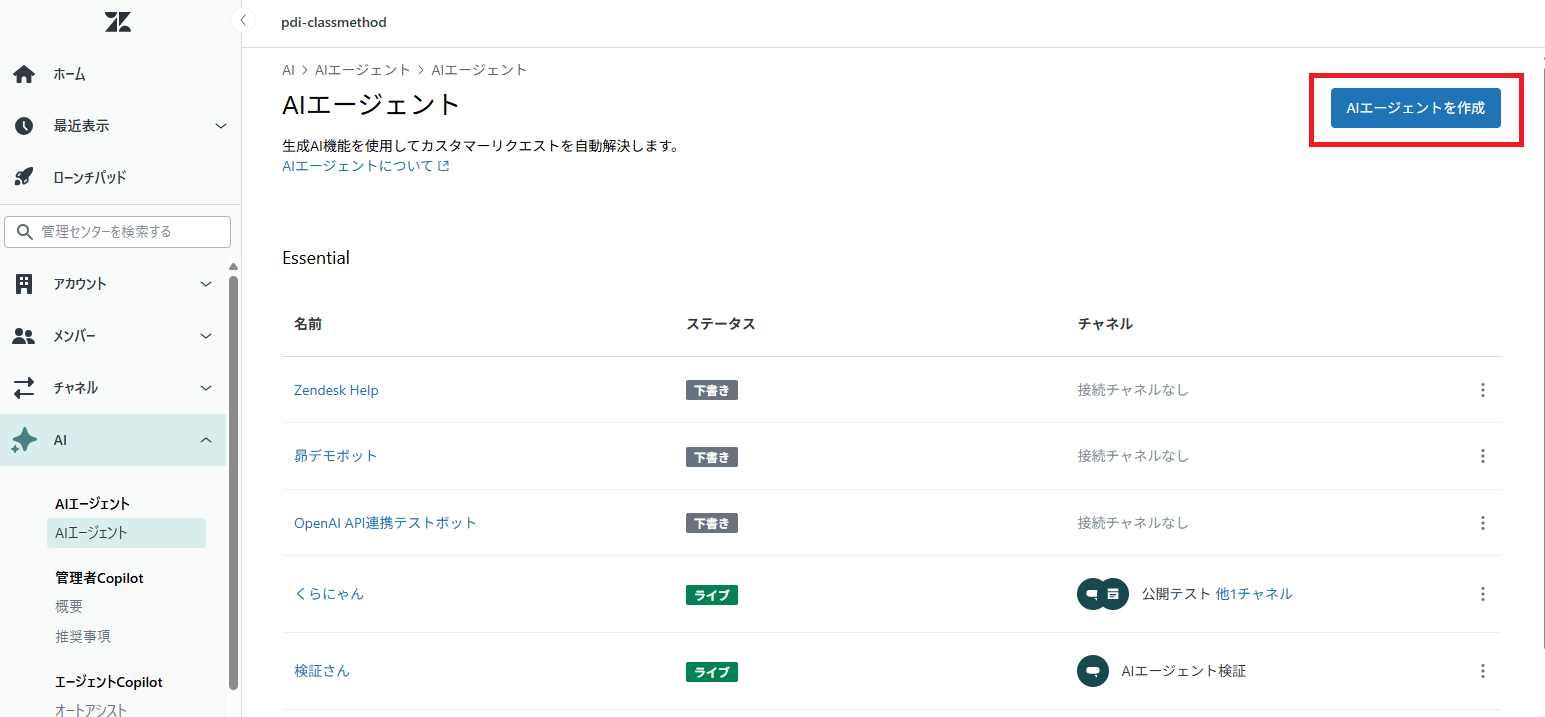Click the chat channel icon for 検証さん
Screen dimensions: 1545x717
1093,671
